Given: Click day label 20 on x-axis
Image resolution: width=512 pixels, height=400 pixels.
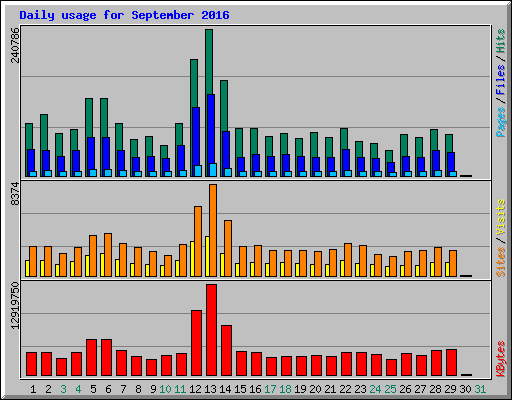Looking at the screenshot, I should (315, 389).
